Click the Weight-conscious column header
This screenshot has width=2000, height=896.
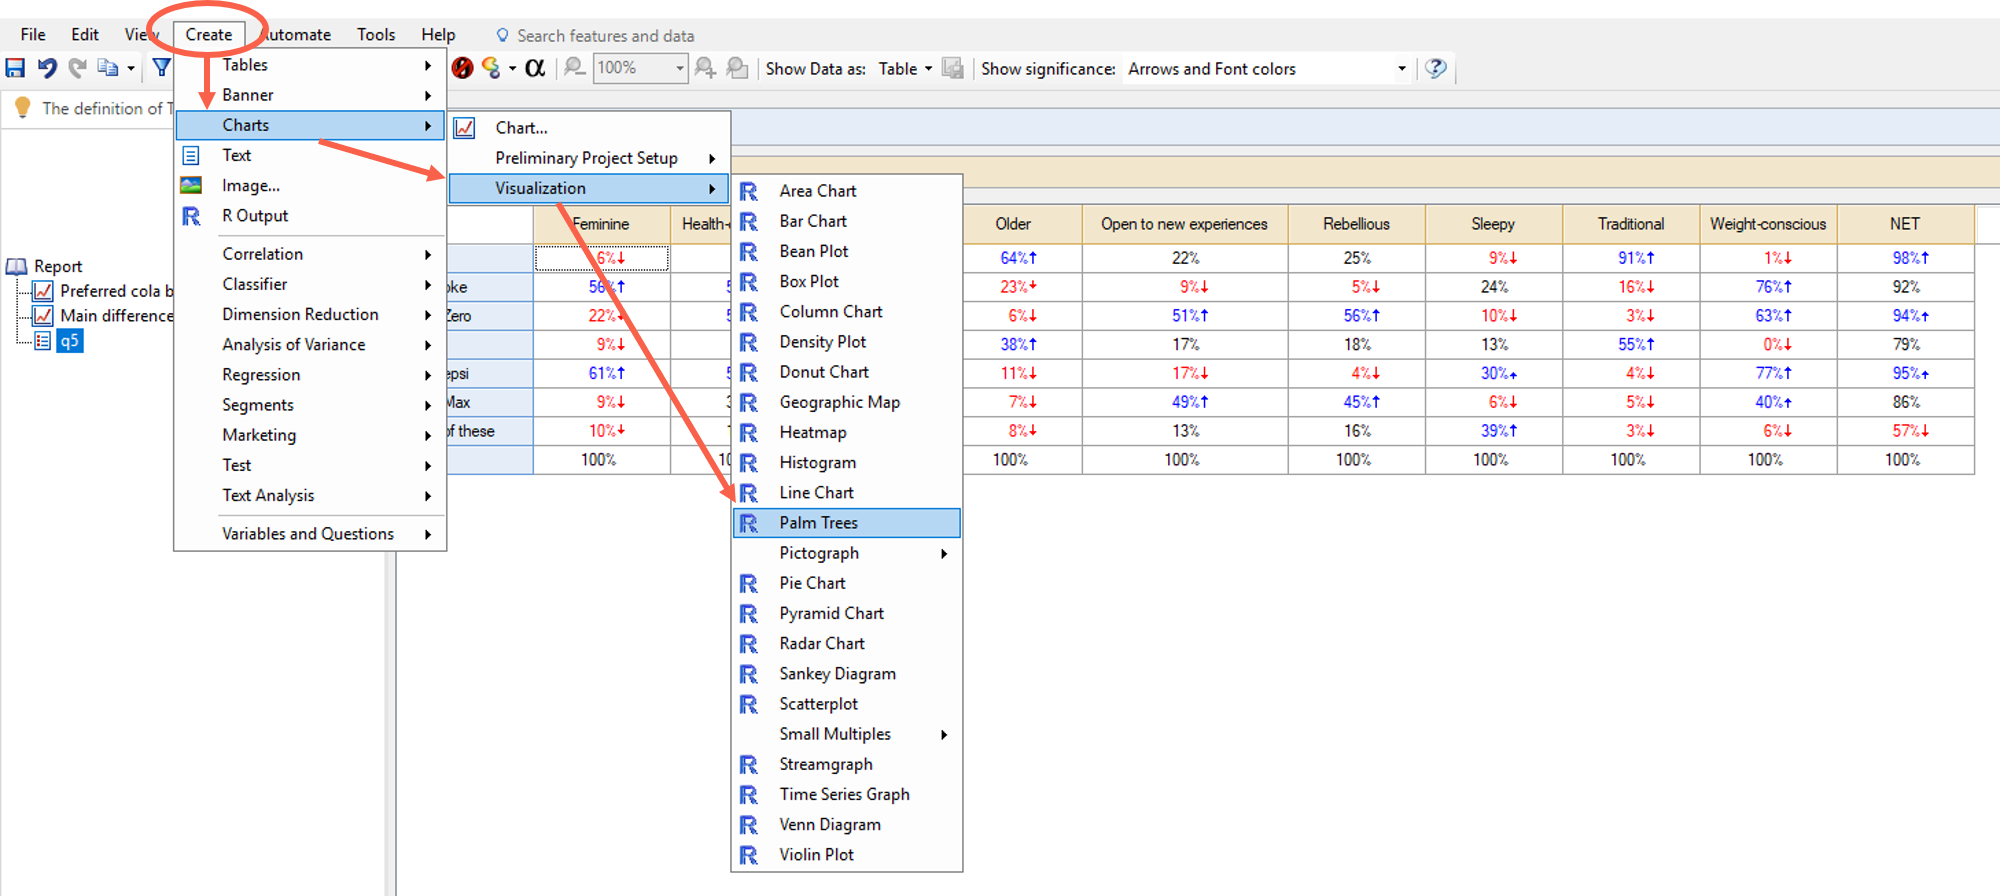1768,224
